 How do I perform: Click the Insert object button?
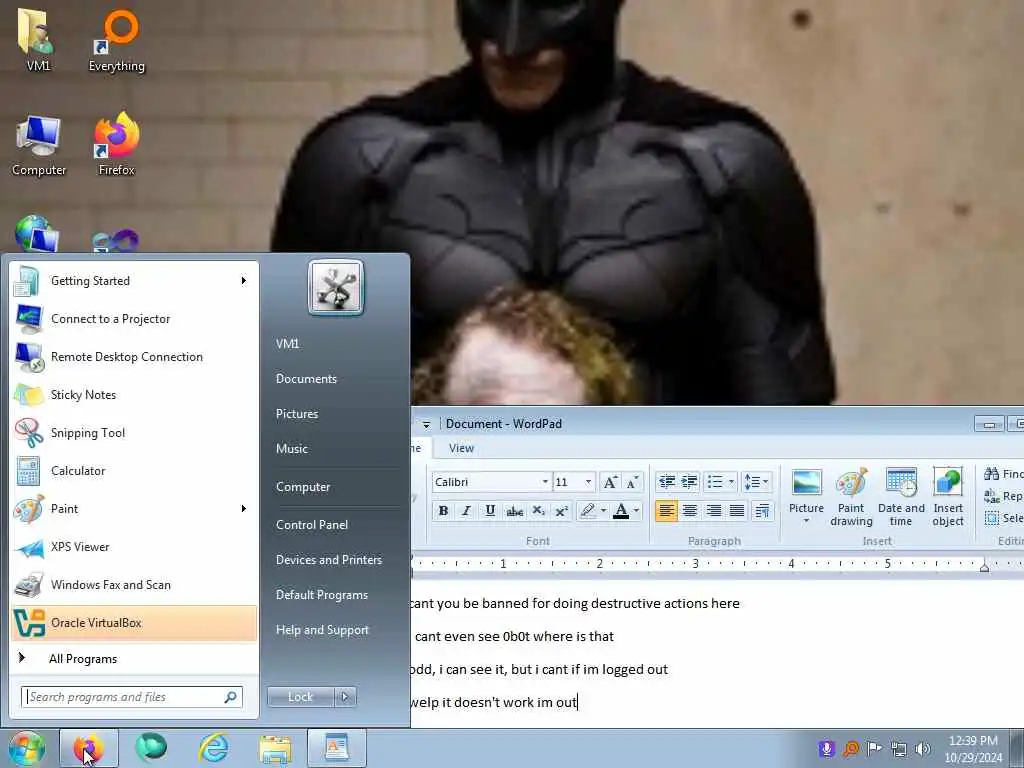pyautogui.click(x=948, y=496)
